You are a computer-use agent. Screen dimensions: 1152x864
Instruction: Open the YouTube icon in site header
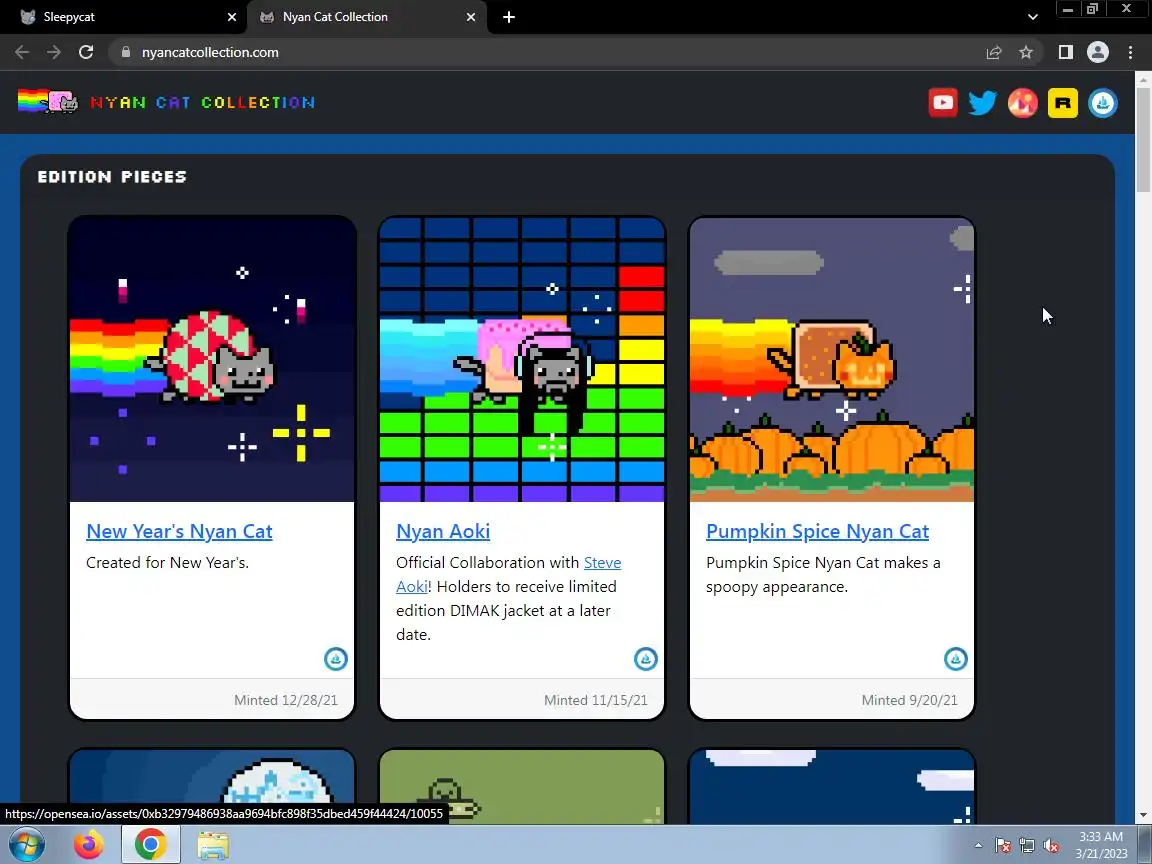943,102
